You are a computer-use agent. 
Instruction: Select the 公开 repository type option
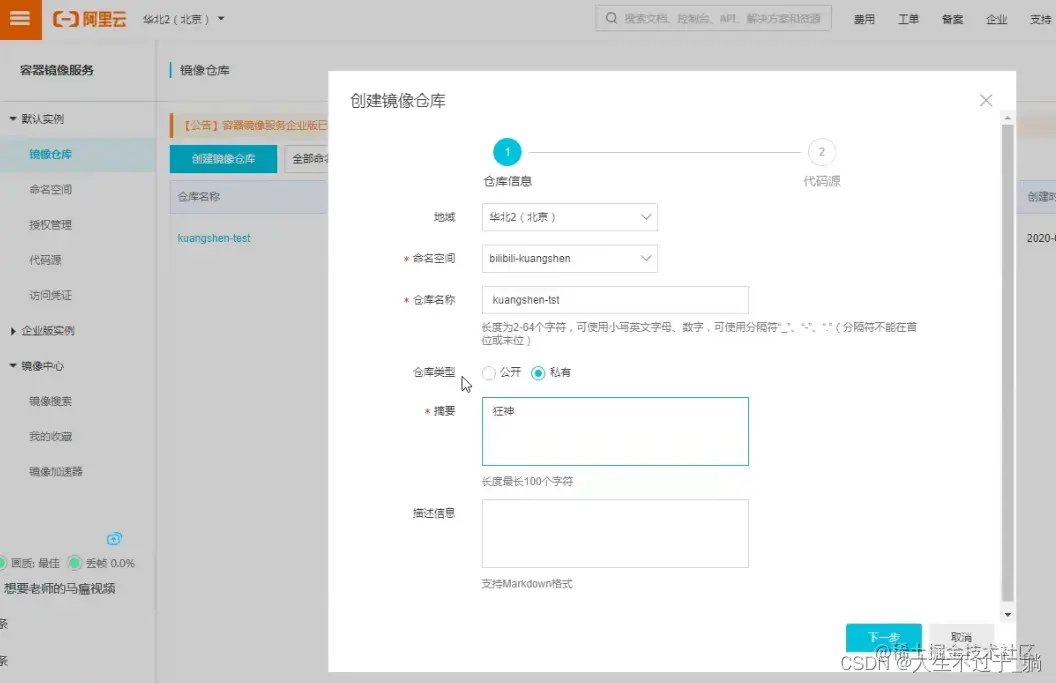[x=488, y=372]
